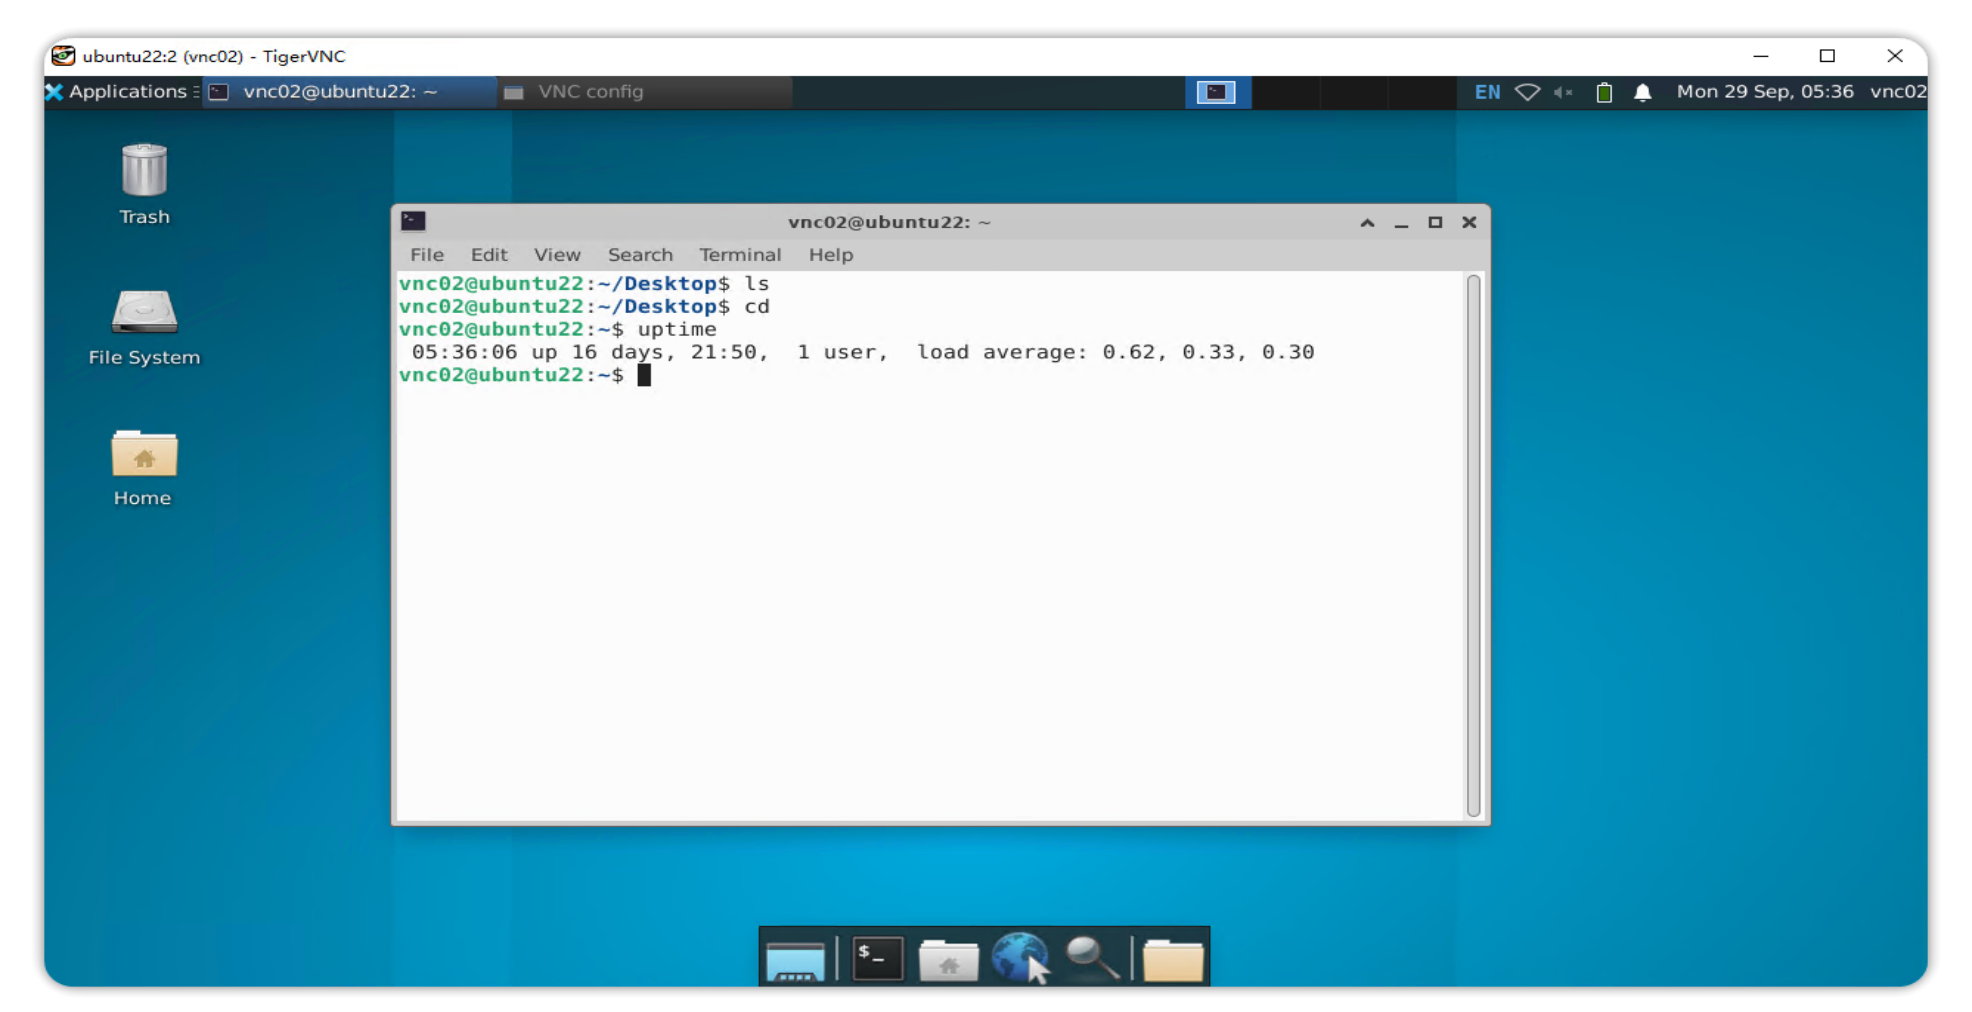The width and height of the screenshot is (1972, 1012).
Task: Open the vnc02 user menu in panel
Action: [1897, 92]
